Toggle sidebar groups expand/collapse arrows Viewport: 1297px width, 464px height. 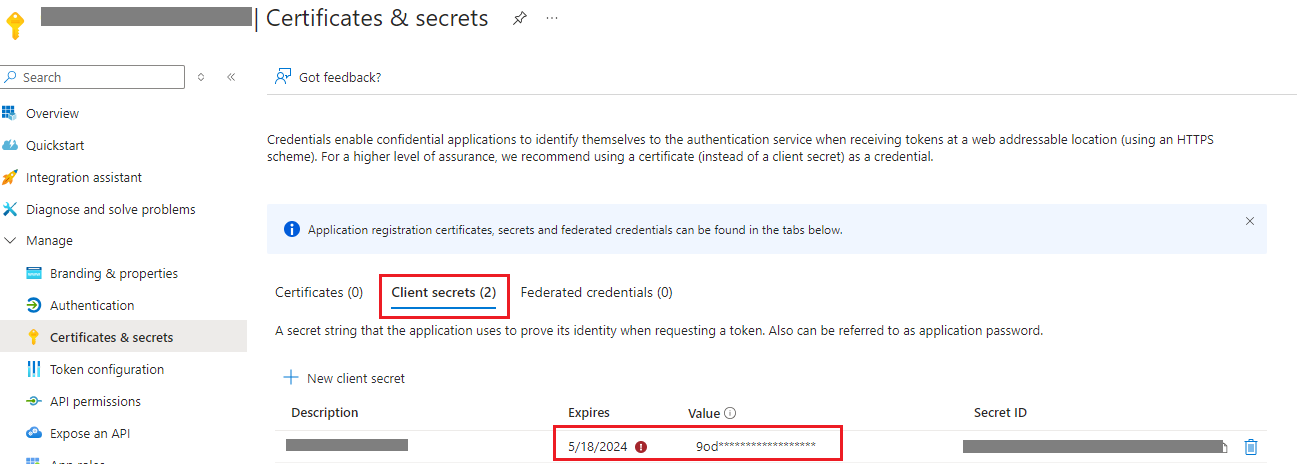coord(201,77)
